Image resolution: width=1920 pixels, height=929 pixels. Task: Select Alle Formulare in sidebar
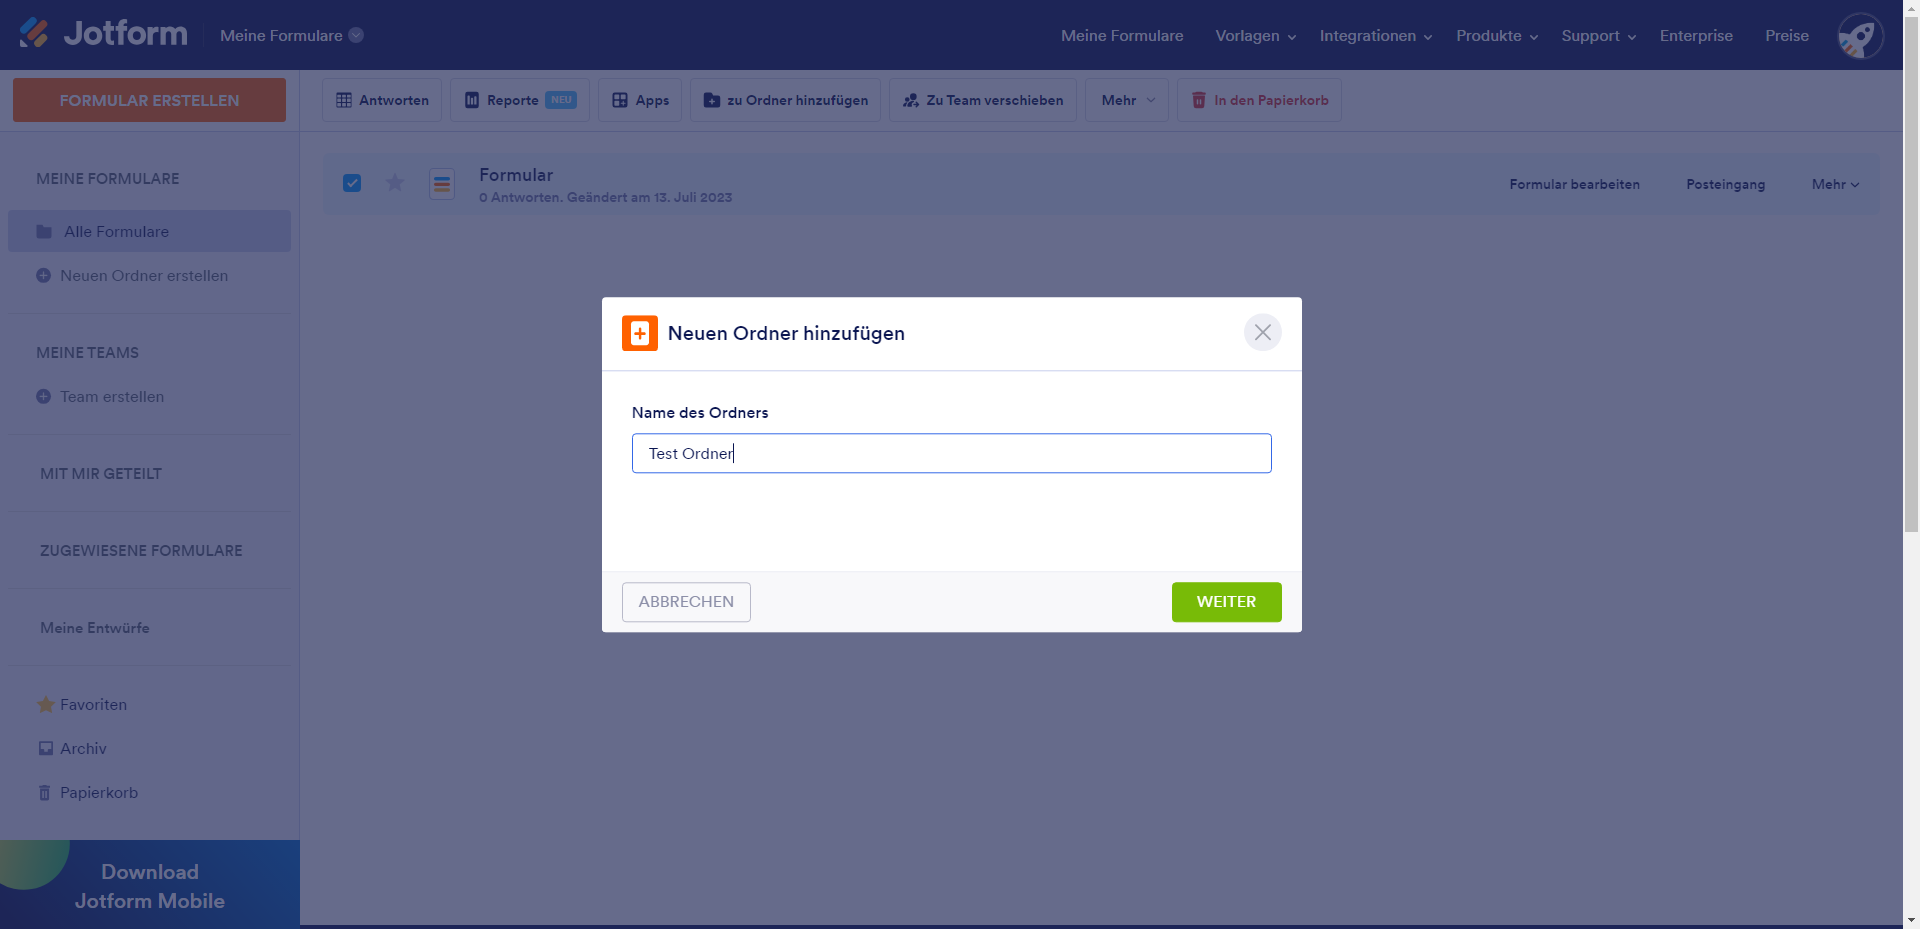(149, 231)
